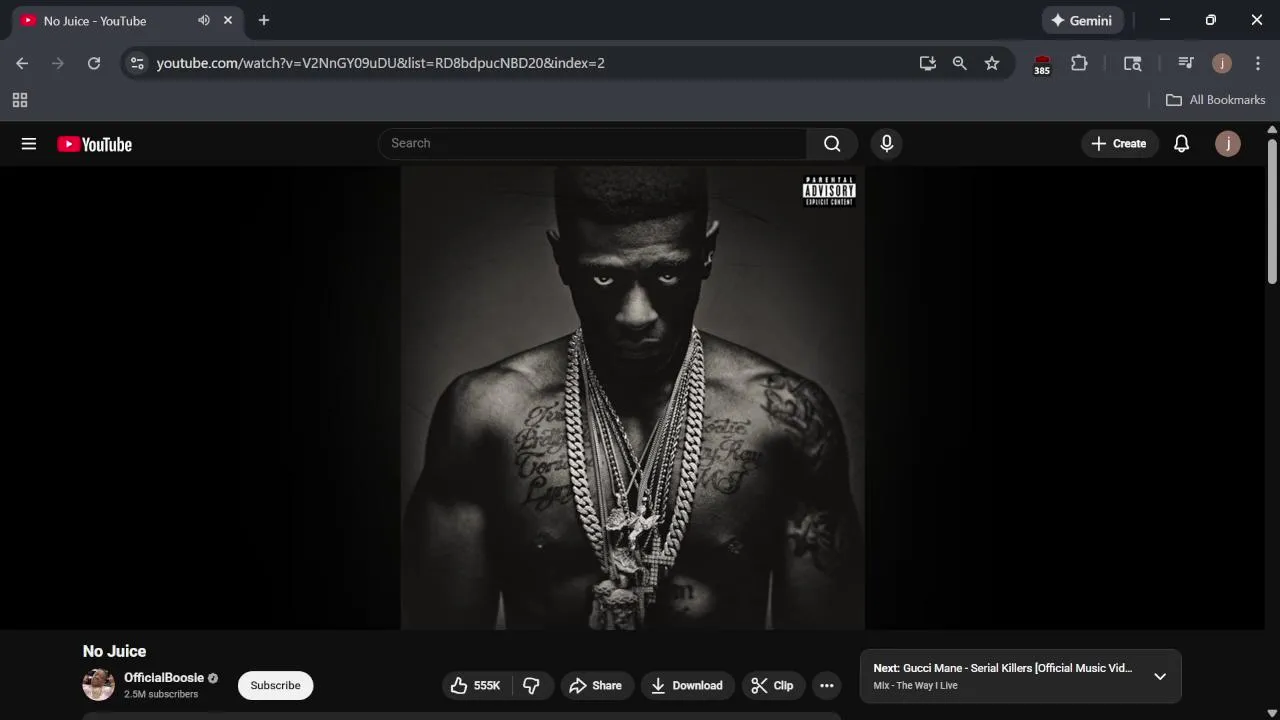The width and height of the screenshot is (1280, 720).
Task: Click the No Juice video title
Action: 114,651
